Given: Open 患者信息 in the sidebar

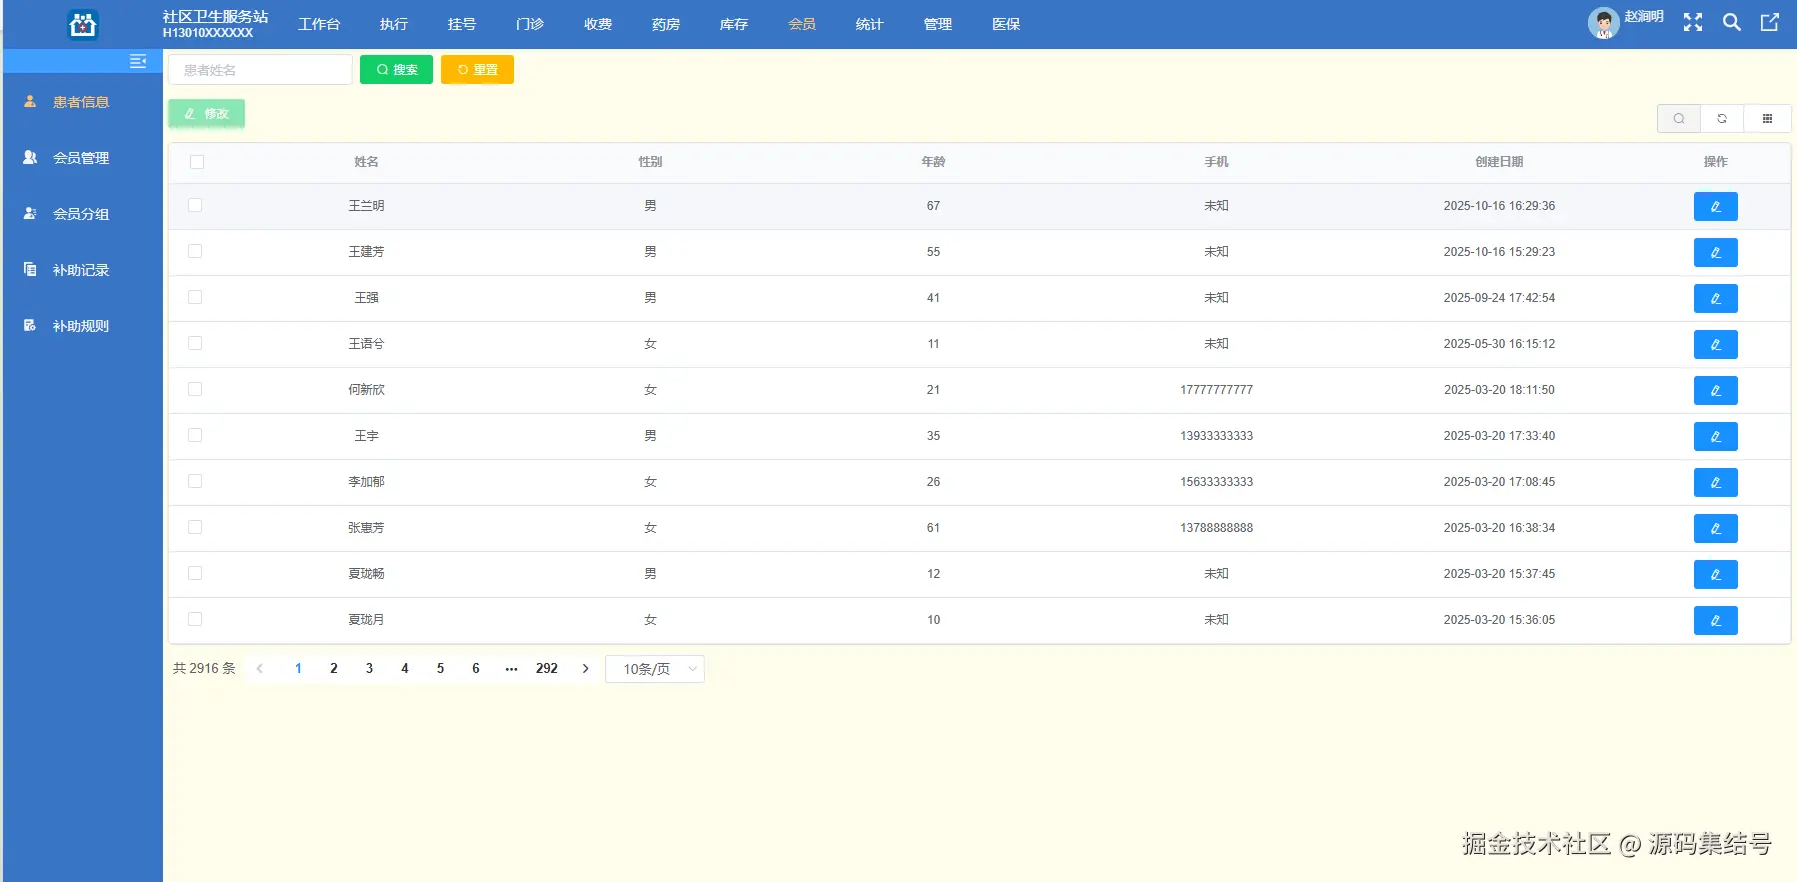Looking at the screenshot, I should click(81, 102).
